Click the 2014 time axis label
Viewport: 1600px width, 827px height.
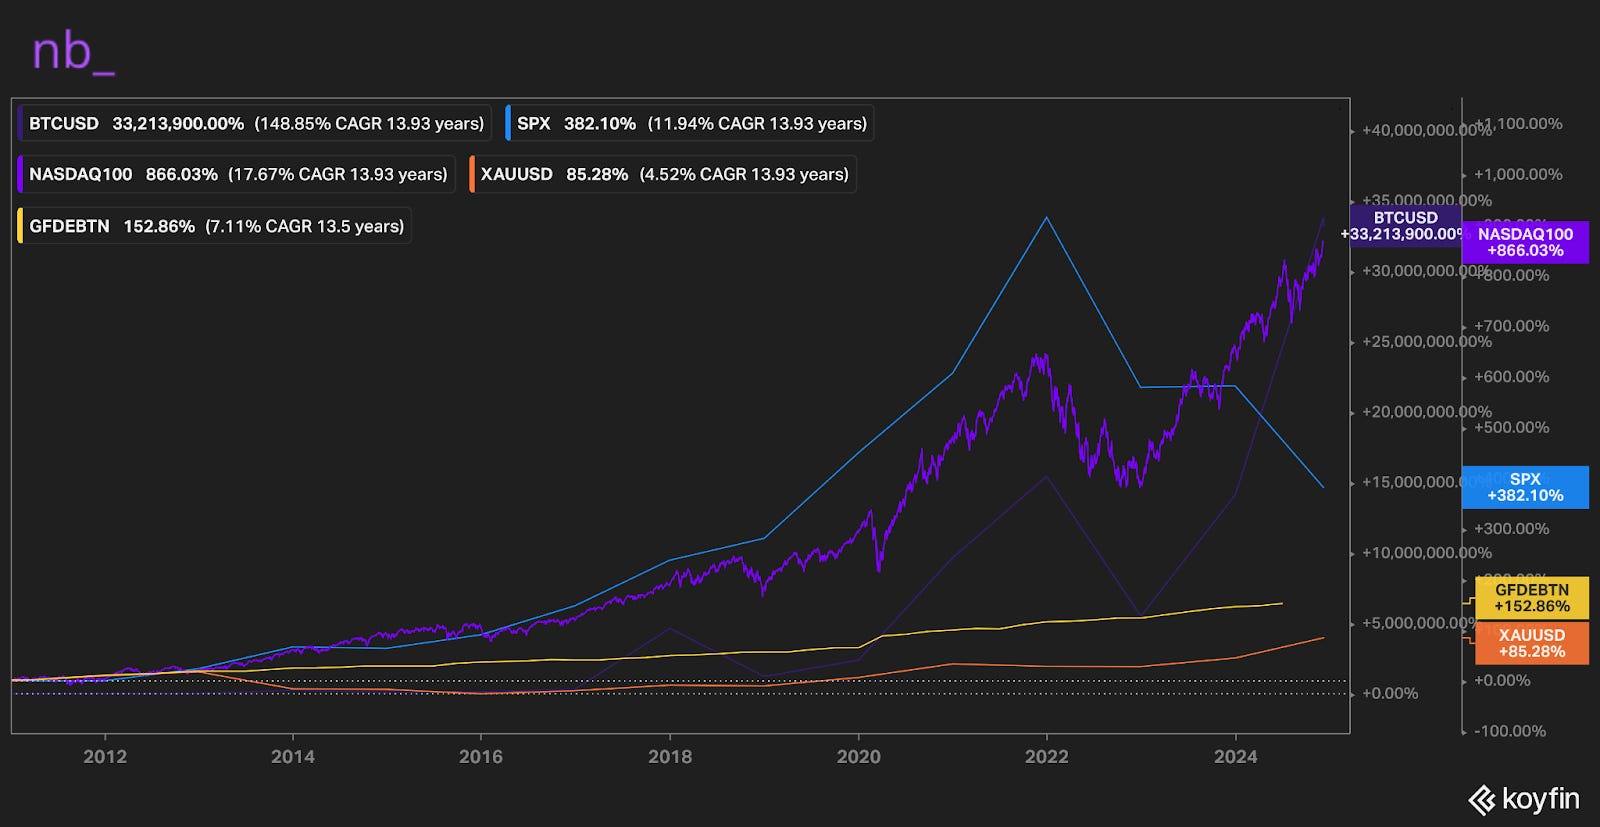293,757
